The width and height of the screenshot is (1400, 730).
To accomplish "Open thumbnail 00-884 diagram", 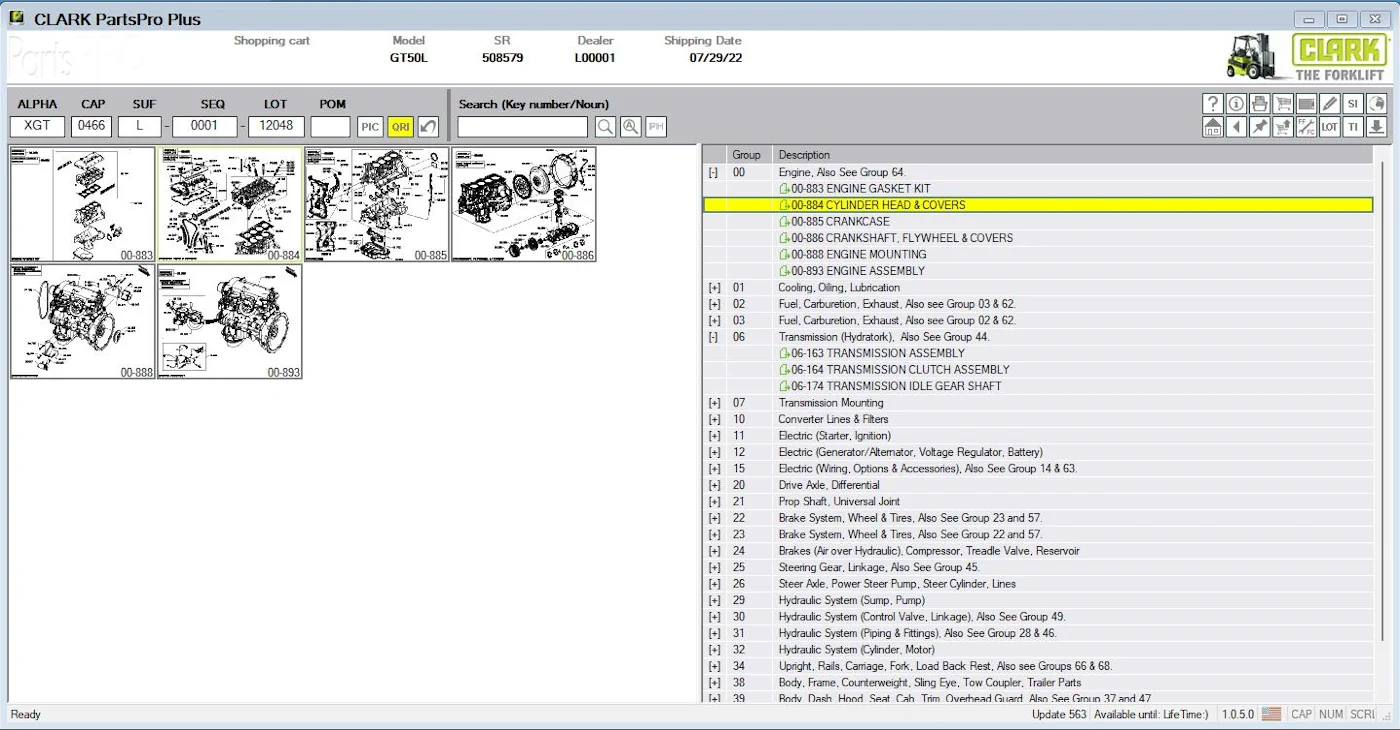I will [x=230, y=205].
